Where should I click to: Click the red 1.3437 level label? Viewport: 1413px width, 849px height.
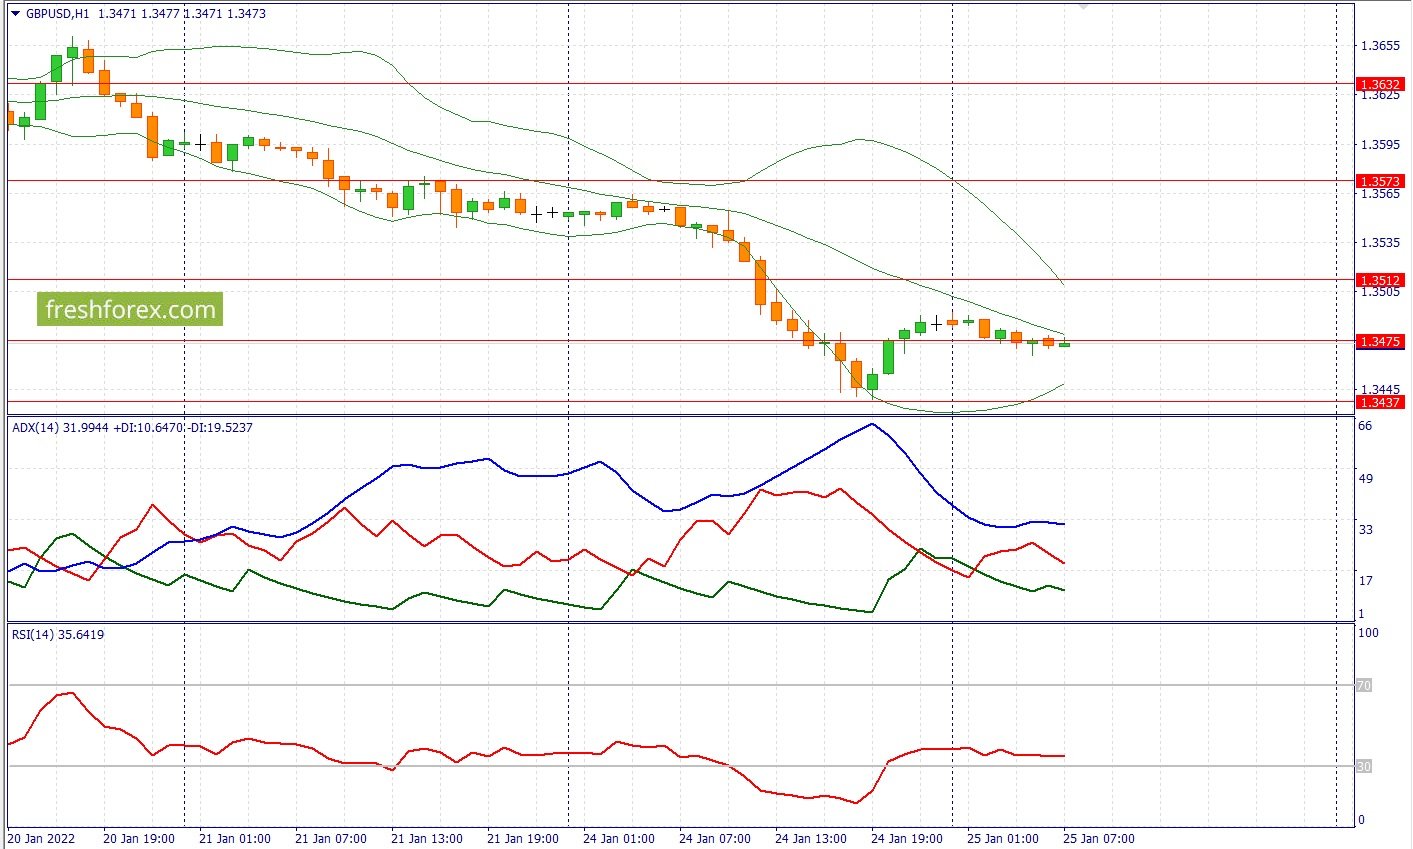(x=1379, y=402)
